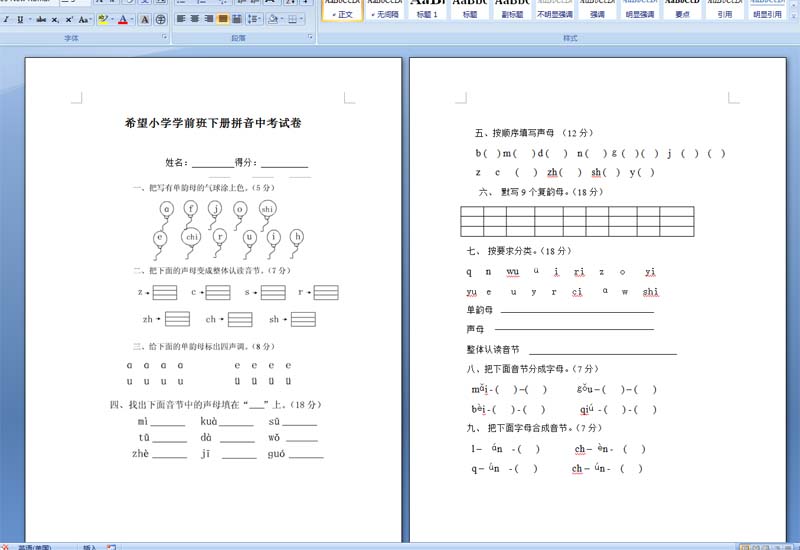Align text left
This screenshot has height=550, width=800.
pyautogui.click(x=181, y=19)
